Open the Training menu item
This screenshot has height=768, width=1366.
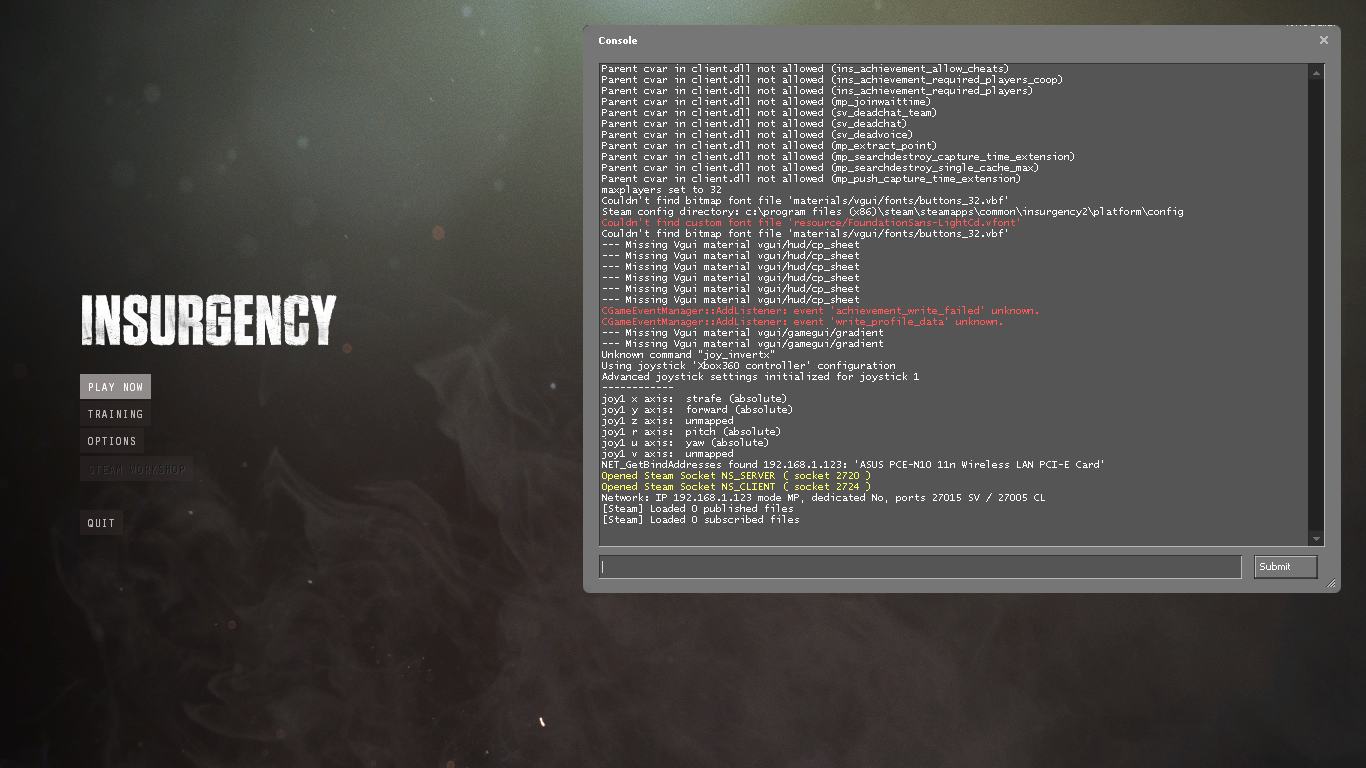pyautogui.click(x=115, y=414)
